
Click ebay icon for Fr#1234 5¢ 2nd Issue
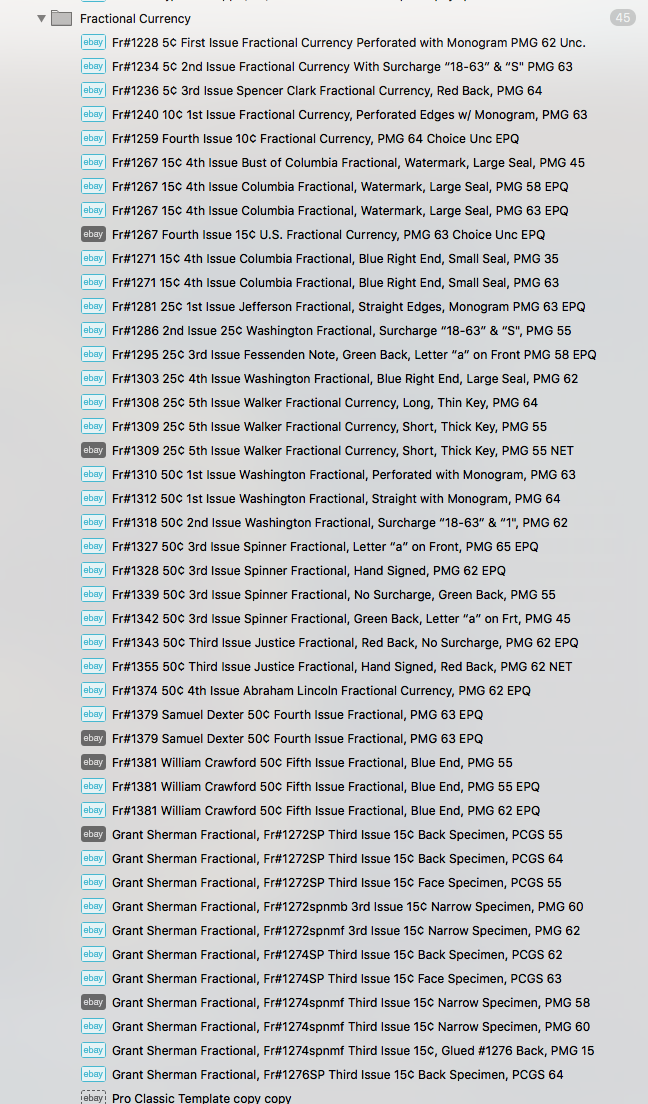[93, 66]
